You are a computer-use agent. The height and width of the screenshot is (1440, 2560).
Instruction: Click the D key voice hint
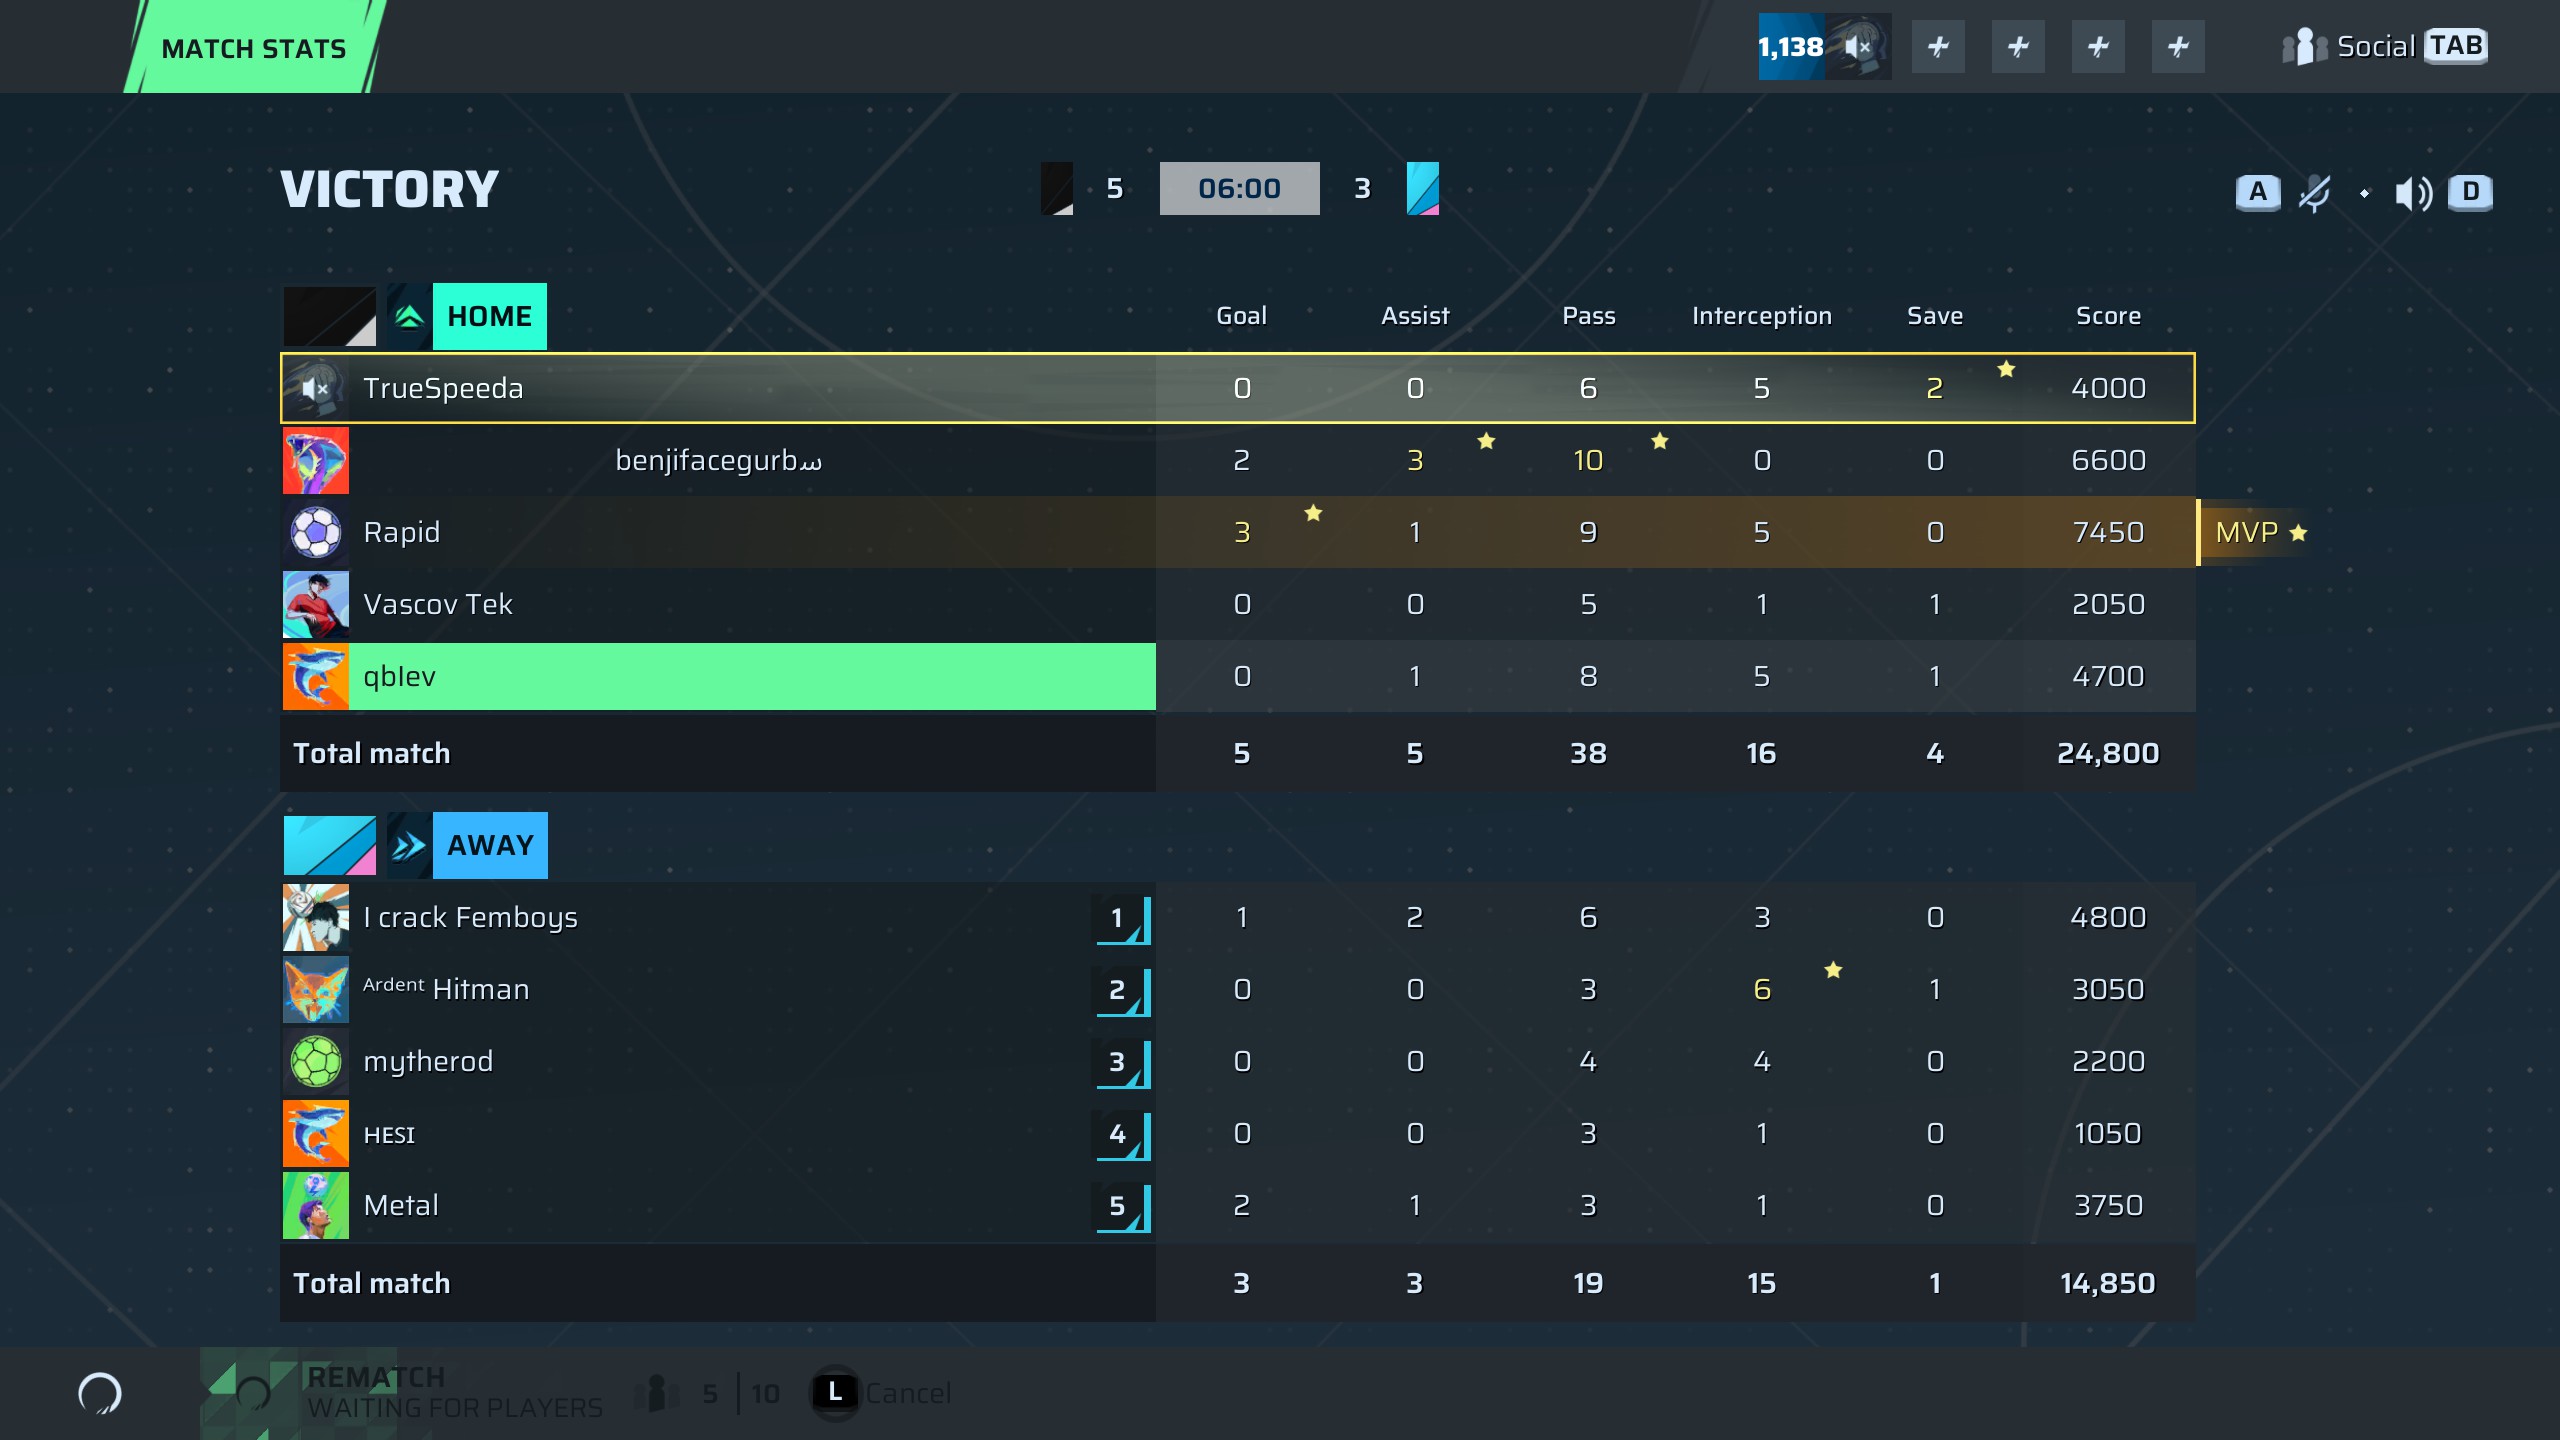[x=2470, y=192]
